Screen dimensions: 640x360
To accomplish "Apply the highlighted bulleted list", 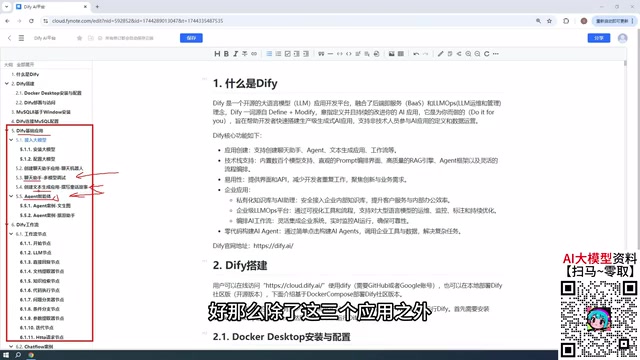I will point(269,54).
